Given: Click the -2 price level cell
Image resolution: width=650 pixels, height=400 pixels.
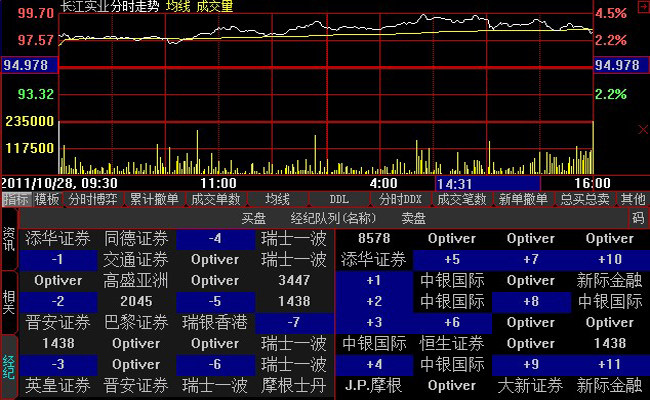Looking at the screenshot, I should (58, 302).
